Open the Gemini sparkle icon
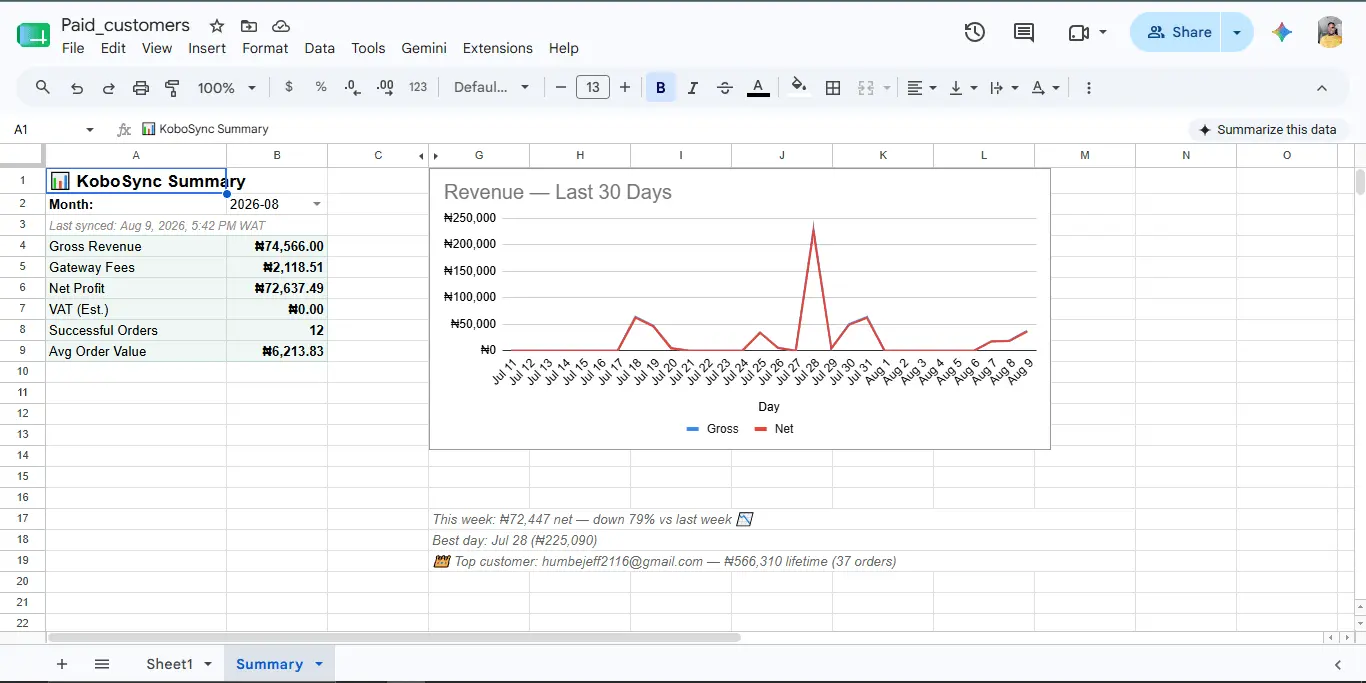Image resolution: width=1366 pixels, height=683 pixels. pyautogui.click(x=1282, y=32)
